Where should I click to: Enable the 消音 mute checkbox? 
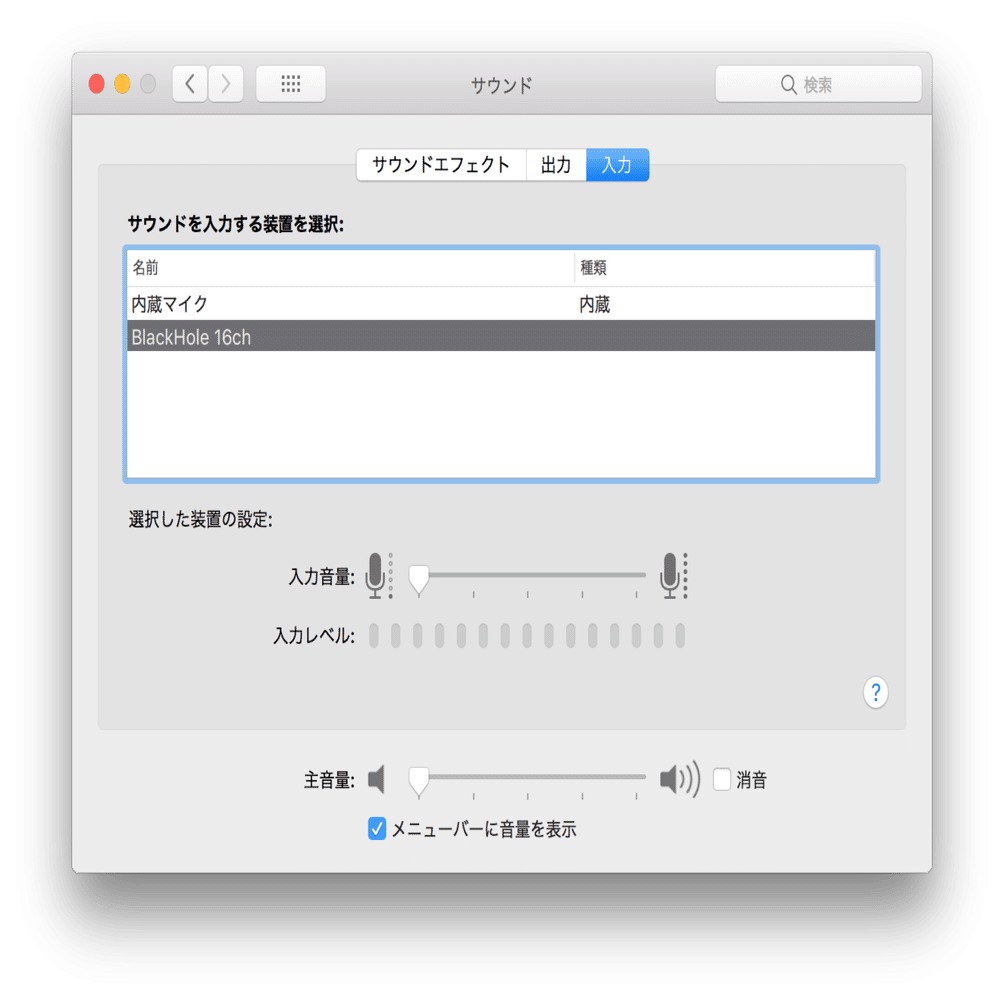pyautogui.click(x=722, y=778)
